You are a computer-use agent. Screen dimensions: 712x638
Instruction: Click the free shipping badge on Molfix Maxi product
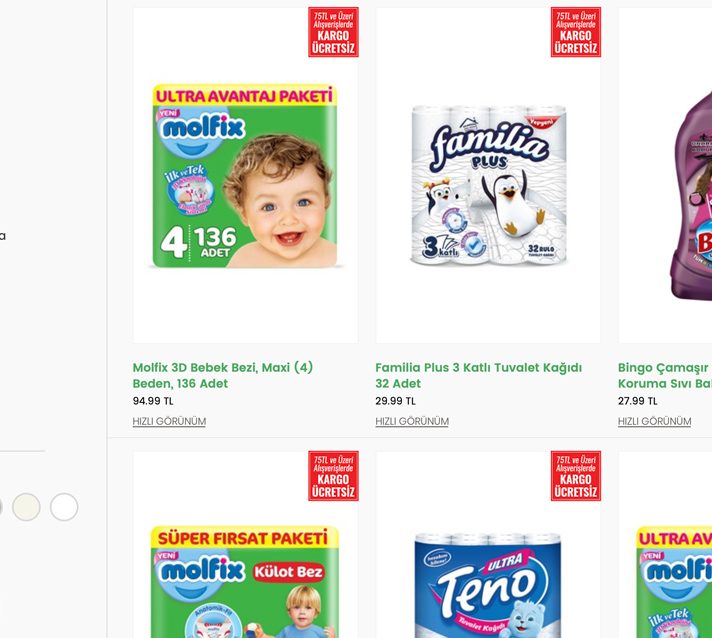tap(333, 32)
